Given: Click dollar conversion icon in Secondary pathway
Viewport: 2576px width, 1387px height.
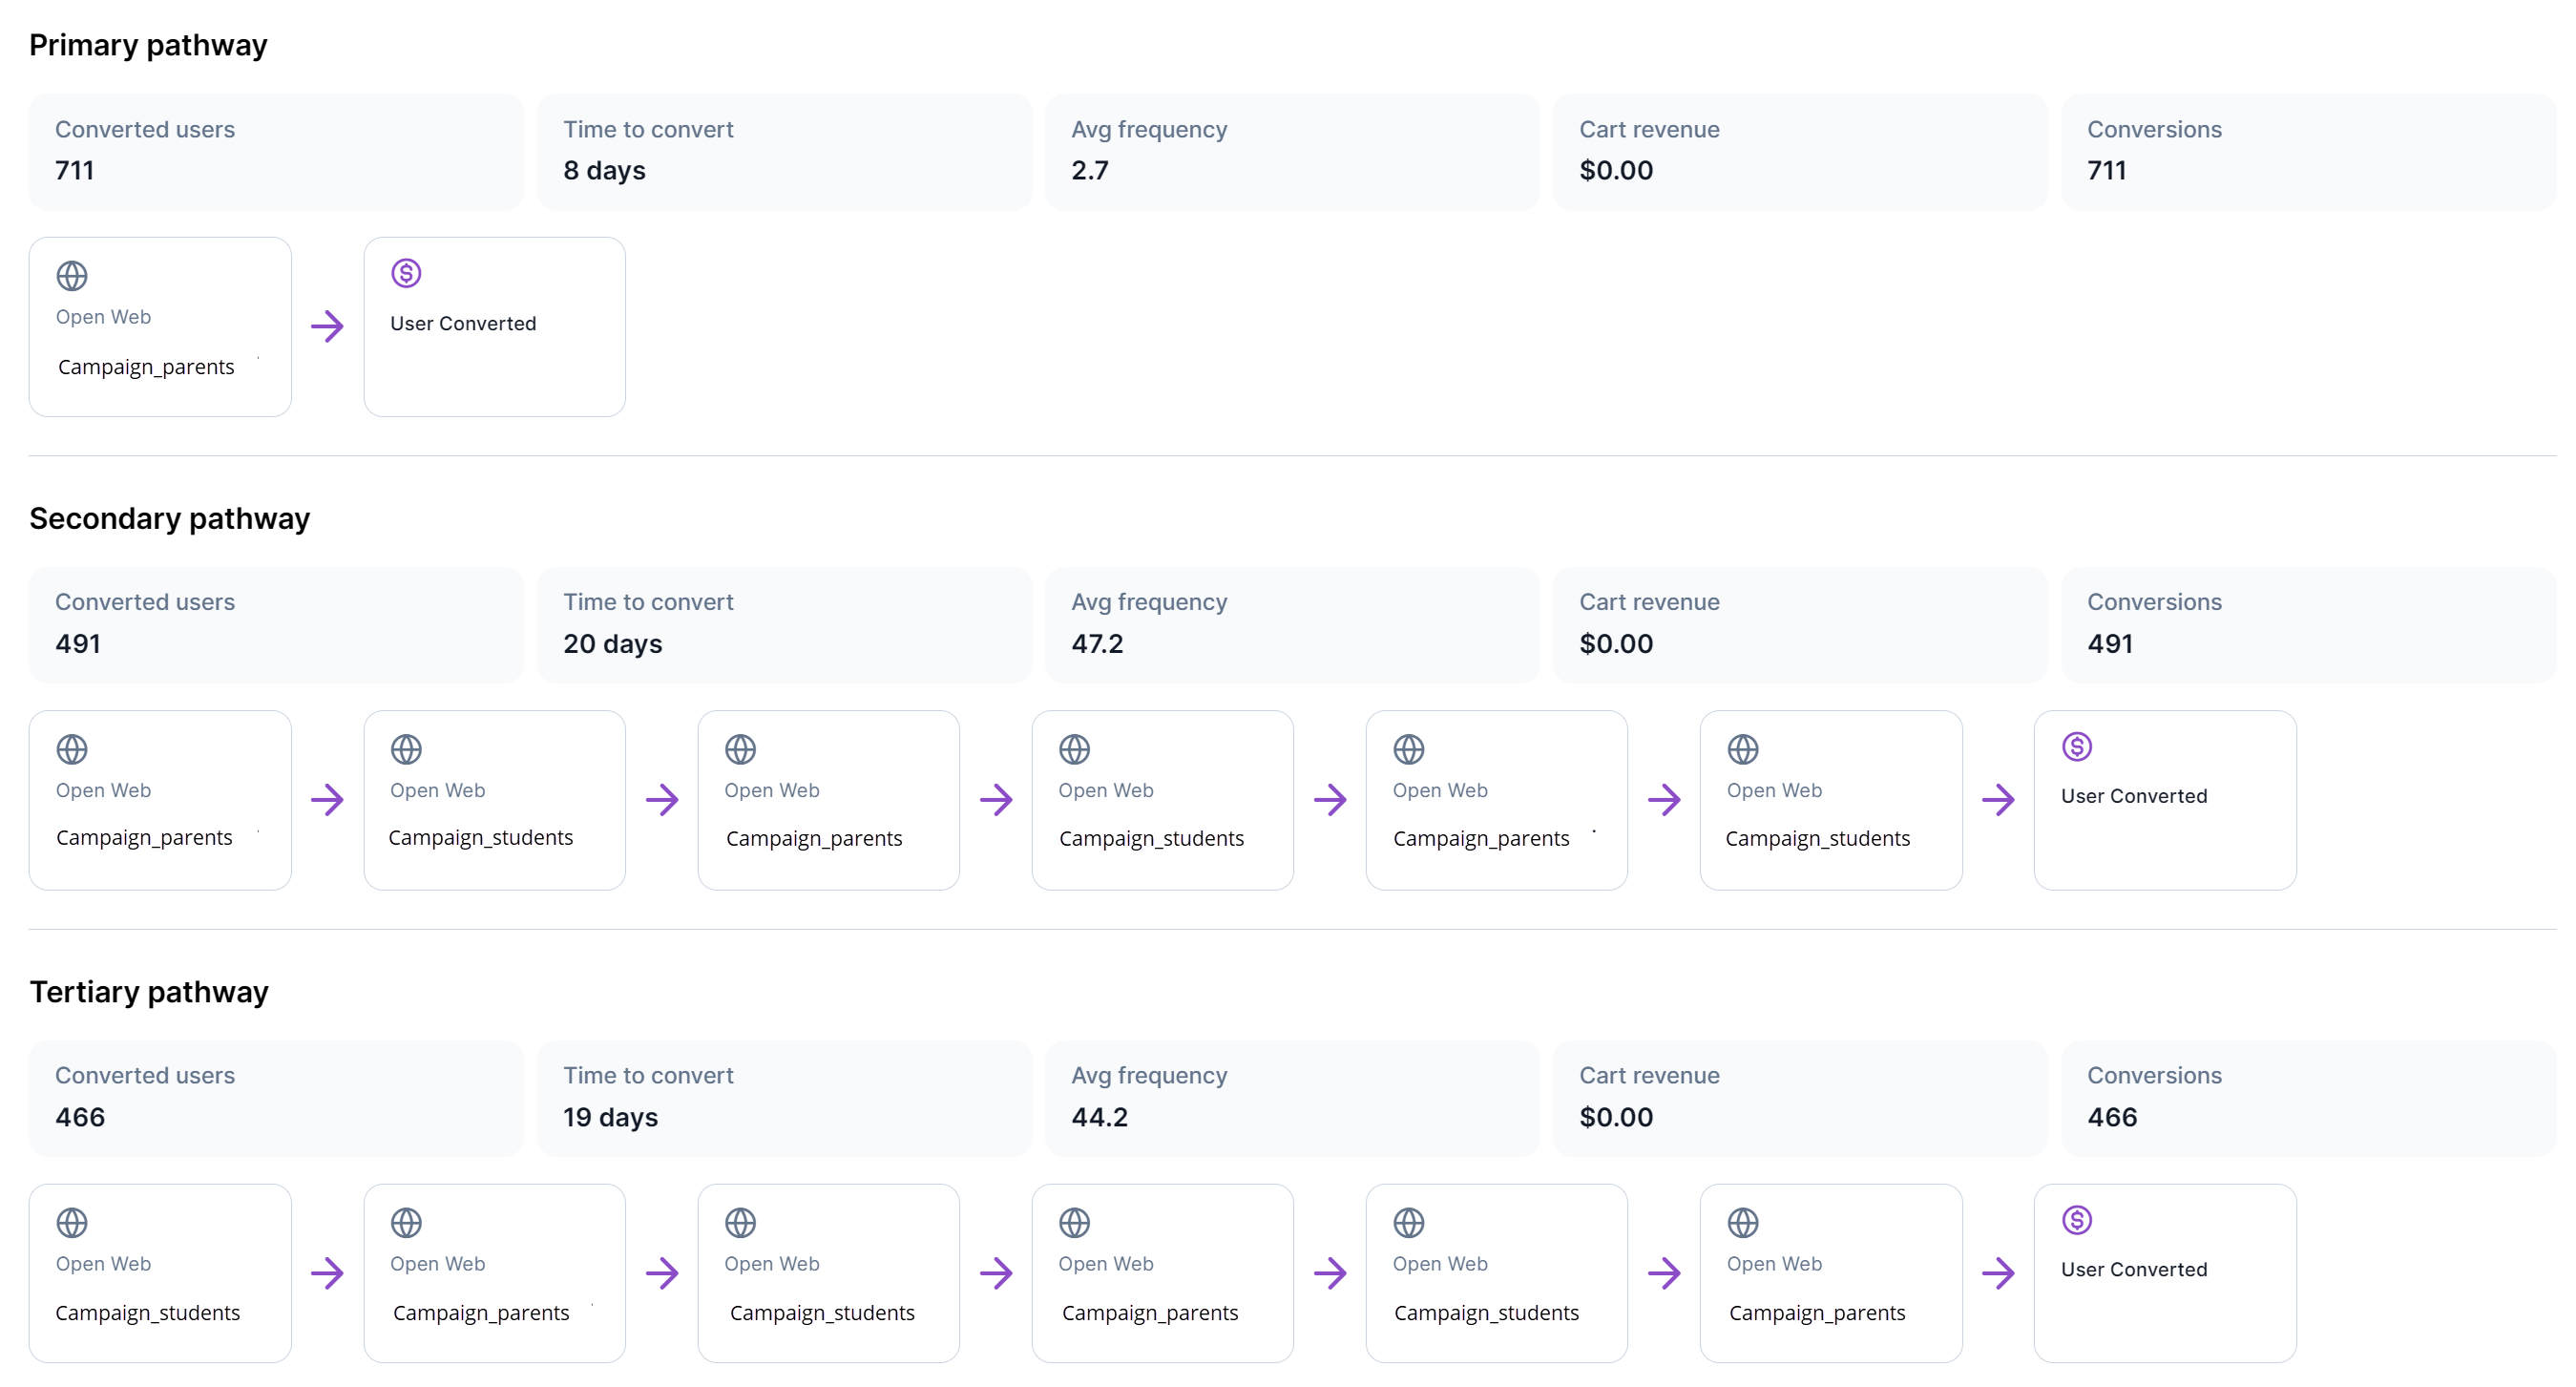Looking at the screenshot, I should (2076, 746).
